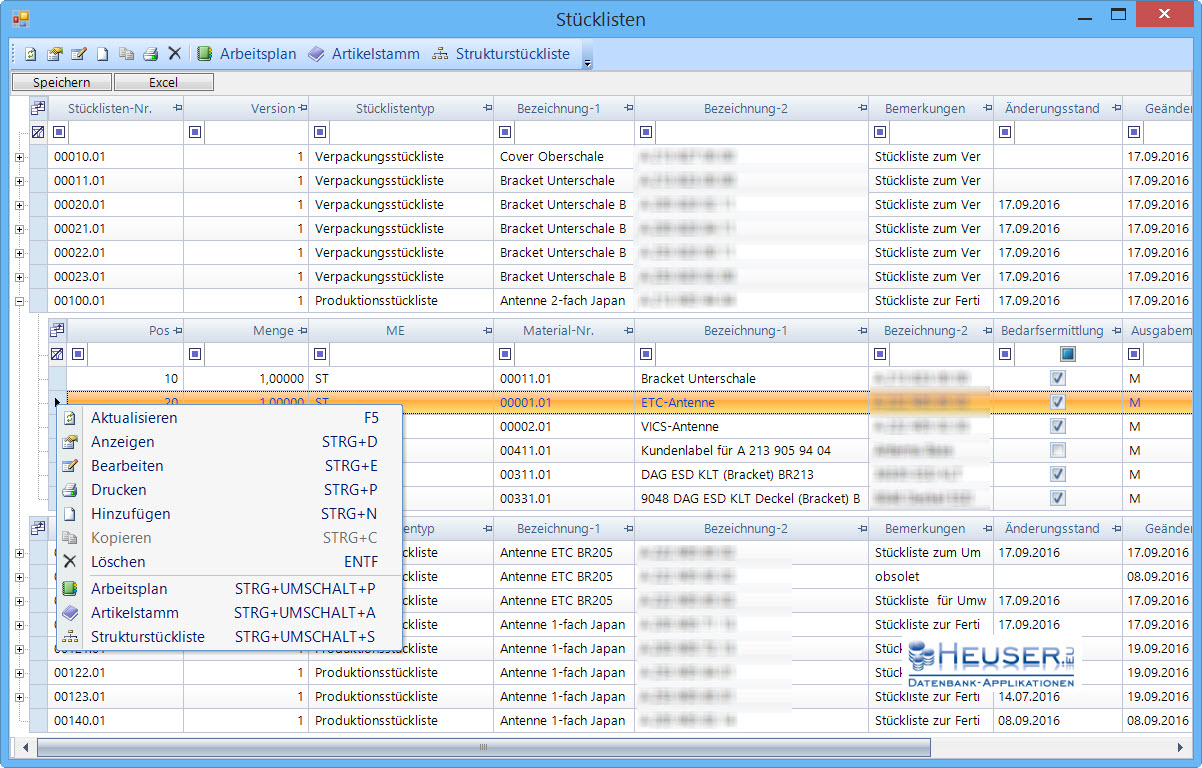
Task: Toggle Bedarfsermittlung checkbox for 9048 DAG ESD KLT Deckel
Action: (x=1058, y=498)
